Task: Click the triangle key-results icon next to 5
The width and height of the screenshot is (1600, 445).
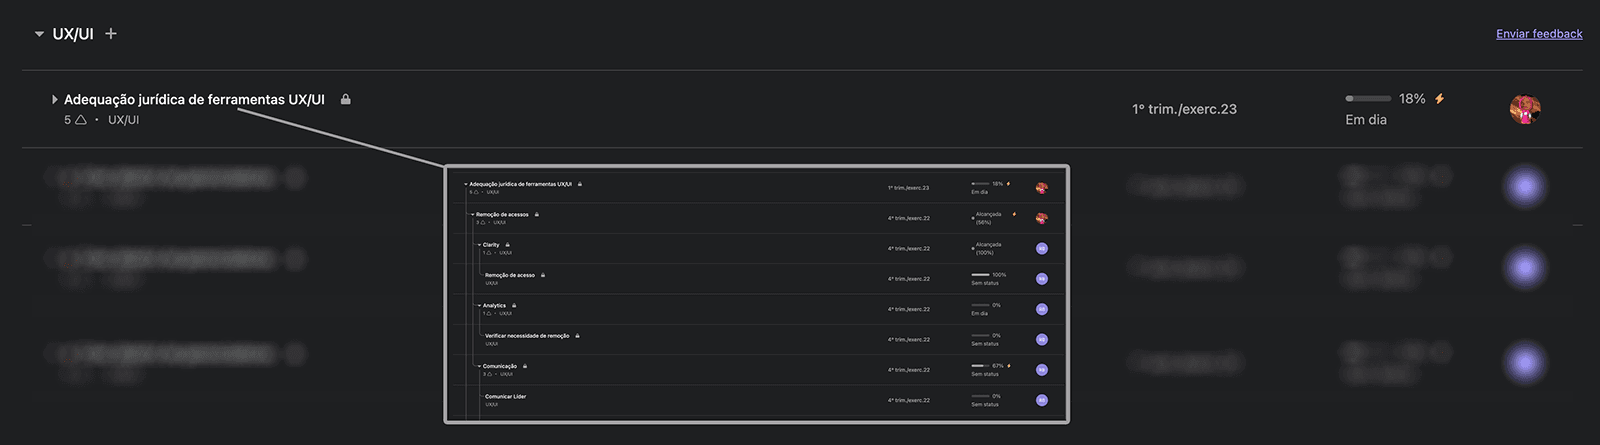Action: coord(80,120)
